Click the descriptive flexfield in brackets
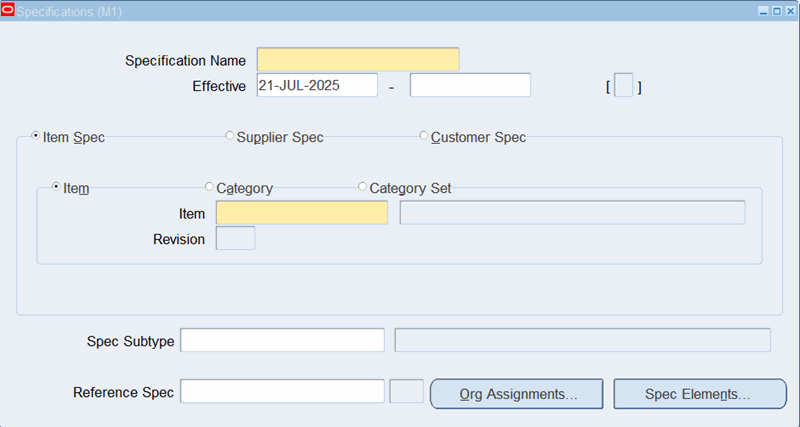800x427 pixels. 624,87
